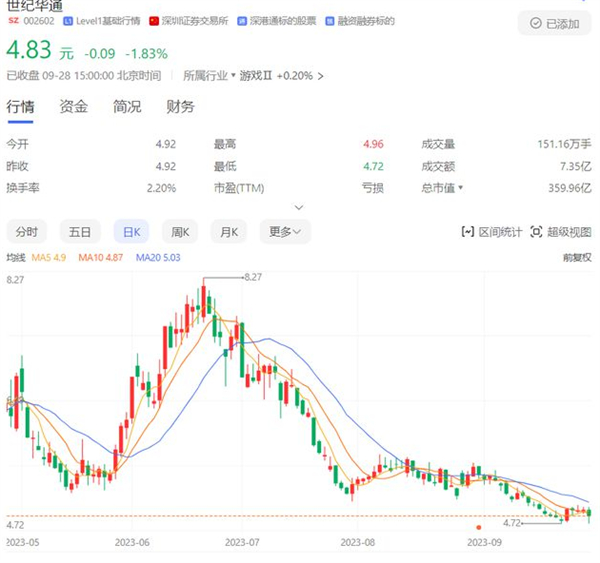
Task: Click the 今开 4.92 value
Action: tap(166, 144)
